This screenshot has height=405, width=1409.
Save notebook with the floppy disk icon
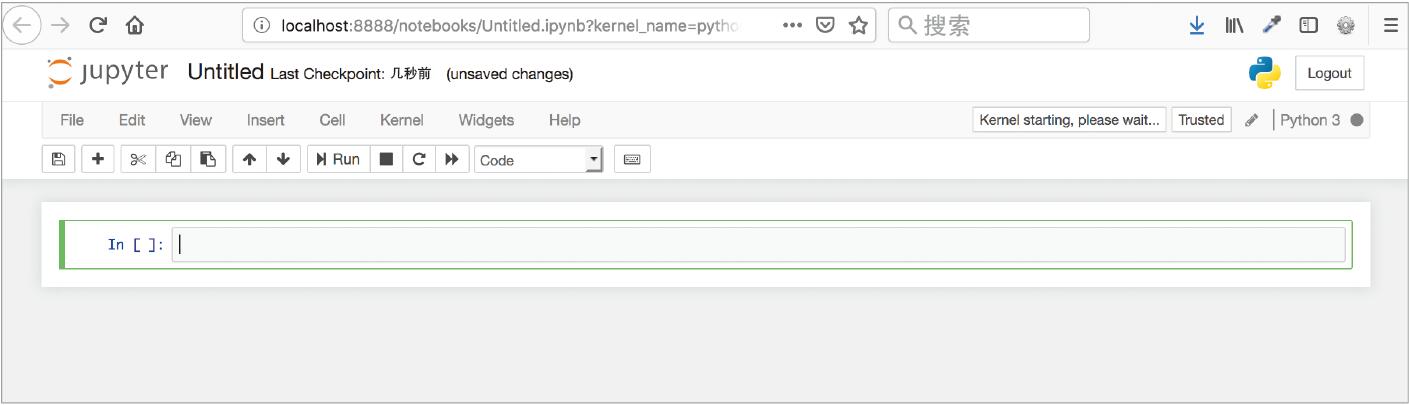click(58, 159)
